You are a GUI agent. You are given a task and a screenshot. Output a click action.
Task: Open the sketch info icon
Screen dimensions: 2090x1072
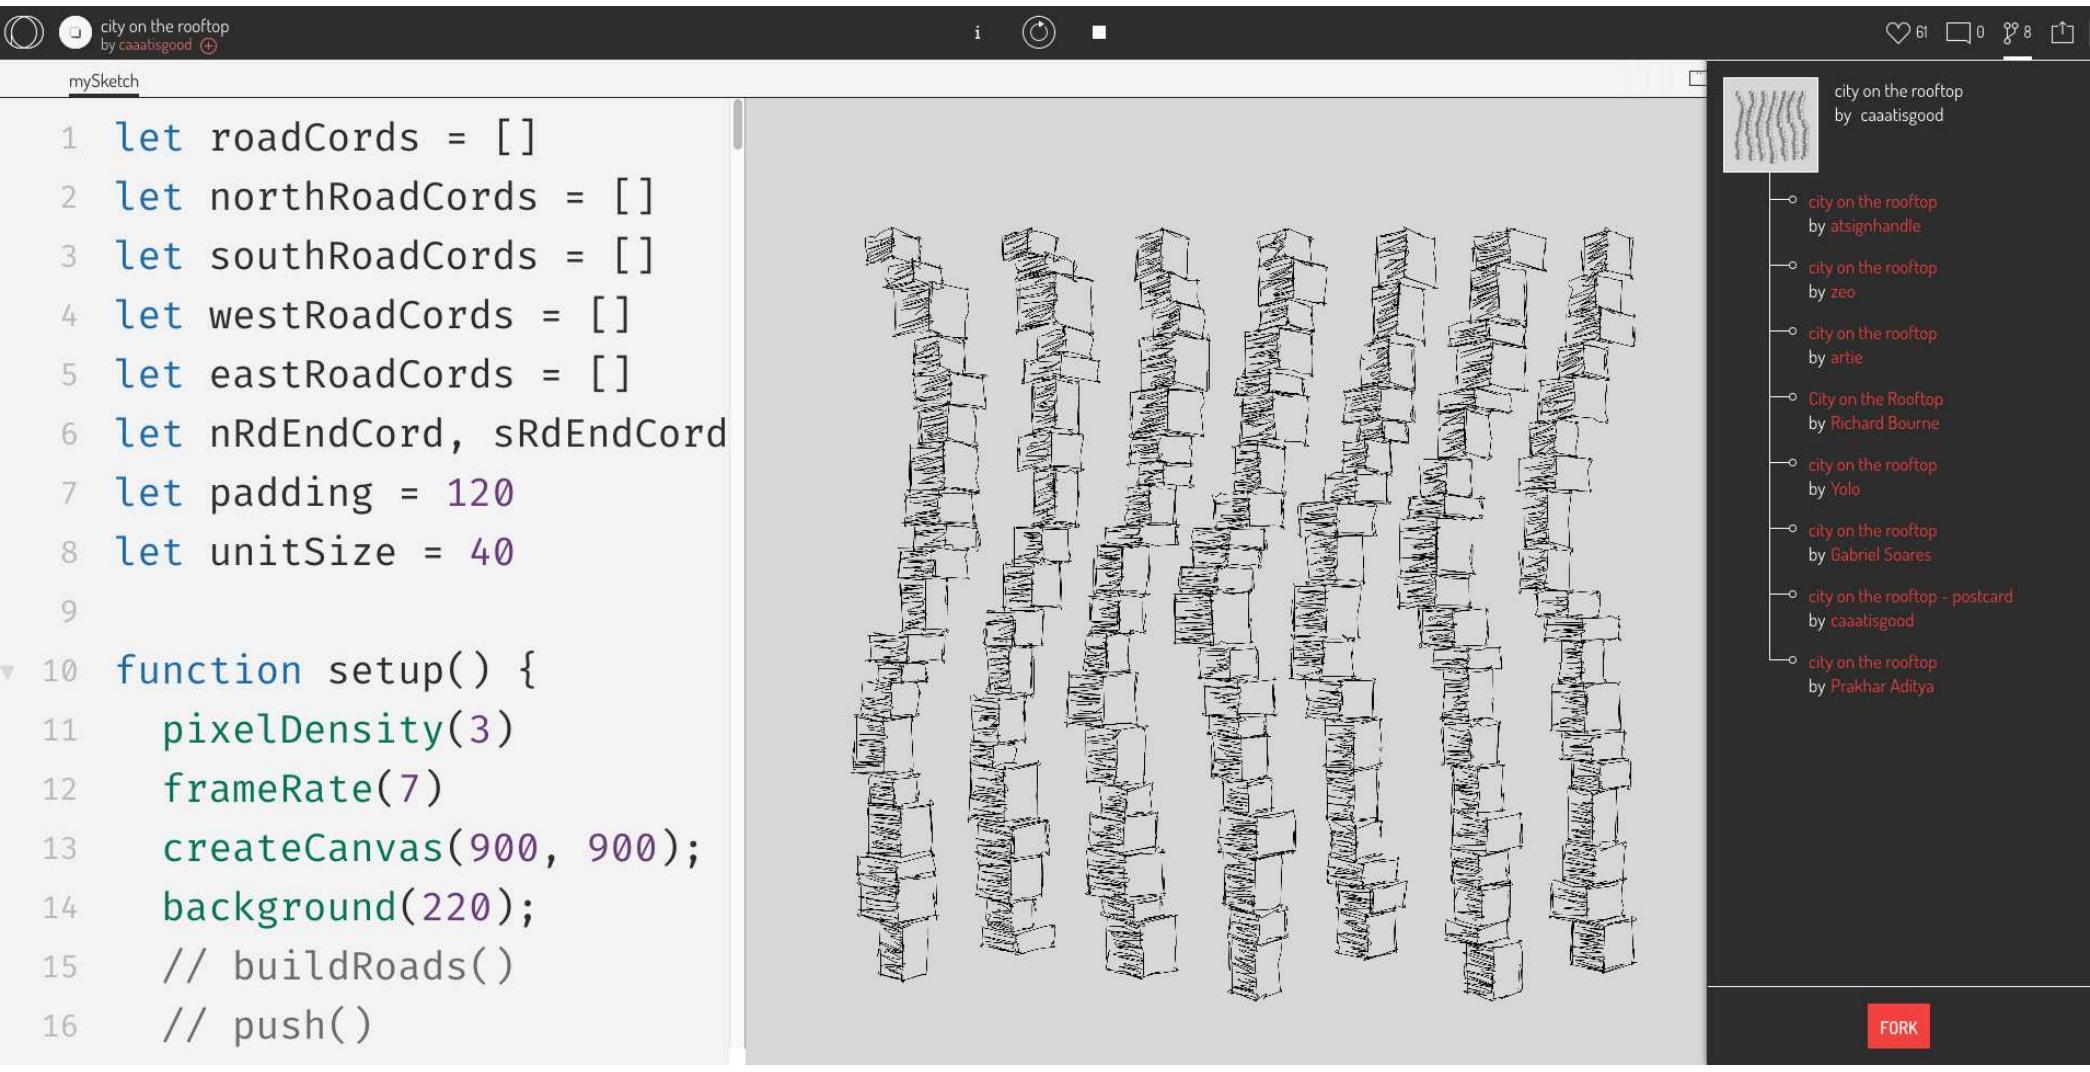977,33
